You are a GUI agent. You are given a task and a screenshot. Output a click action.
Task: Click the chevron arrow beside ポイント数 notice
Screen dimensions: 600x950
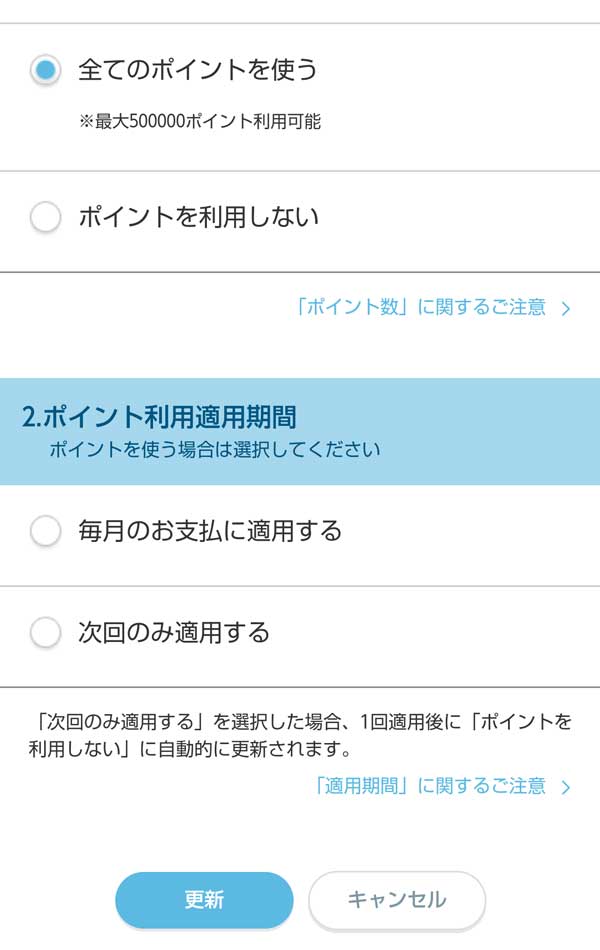click(x=566, y=309)
